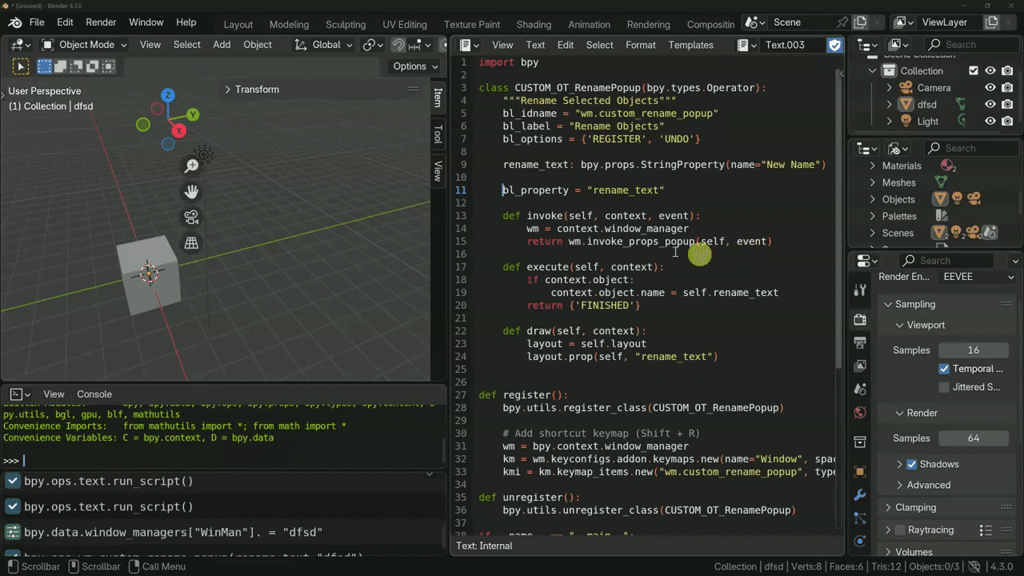
Task: Toggle the Temporal reprojection checkbox
Action: tap(944, 369)
